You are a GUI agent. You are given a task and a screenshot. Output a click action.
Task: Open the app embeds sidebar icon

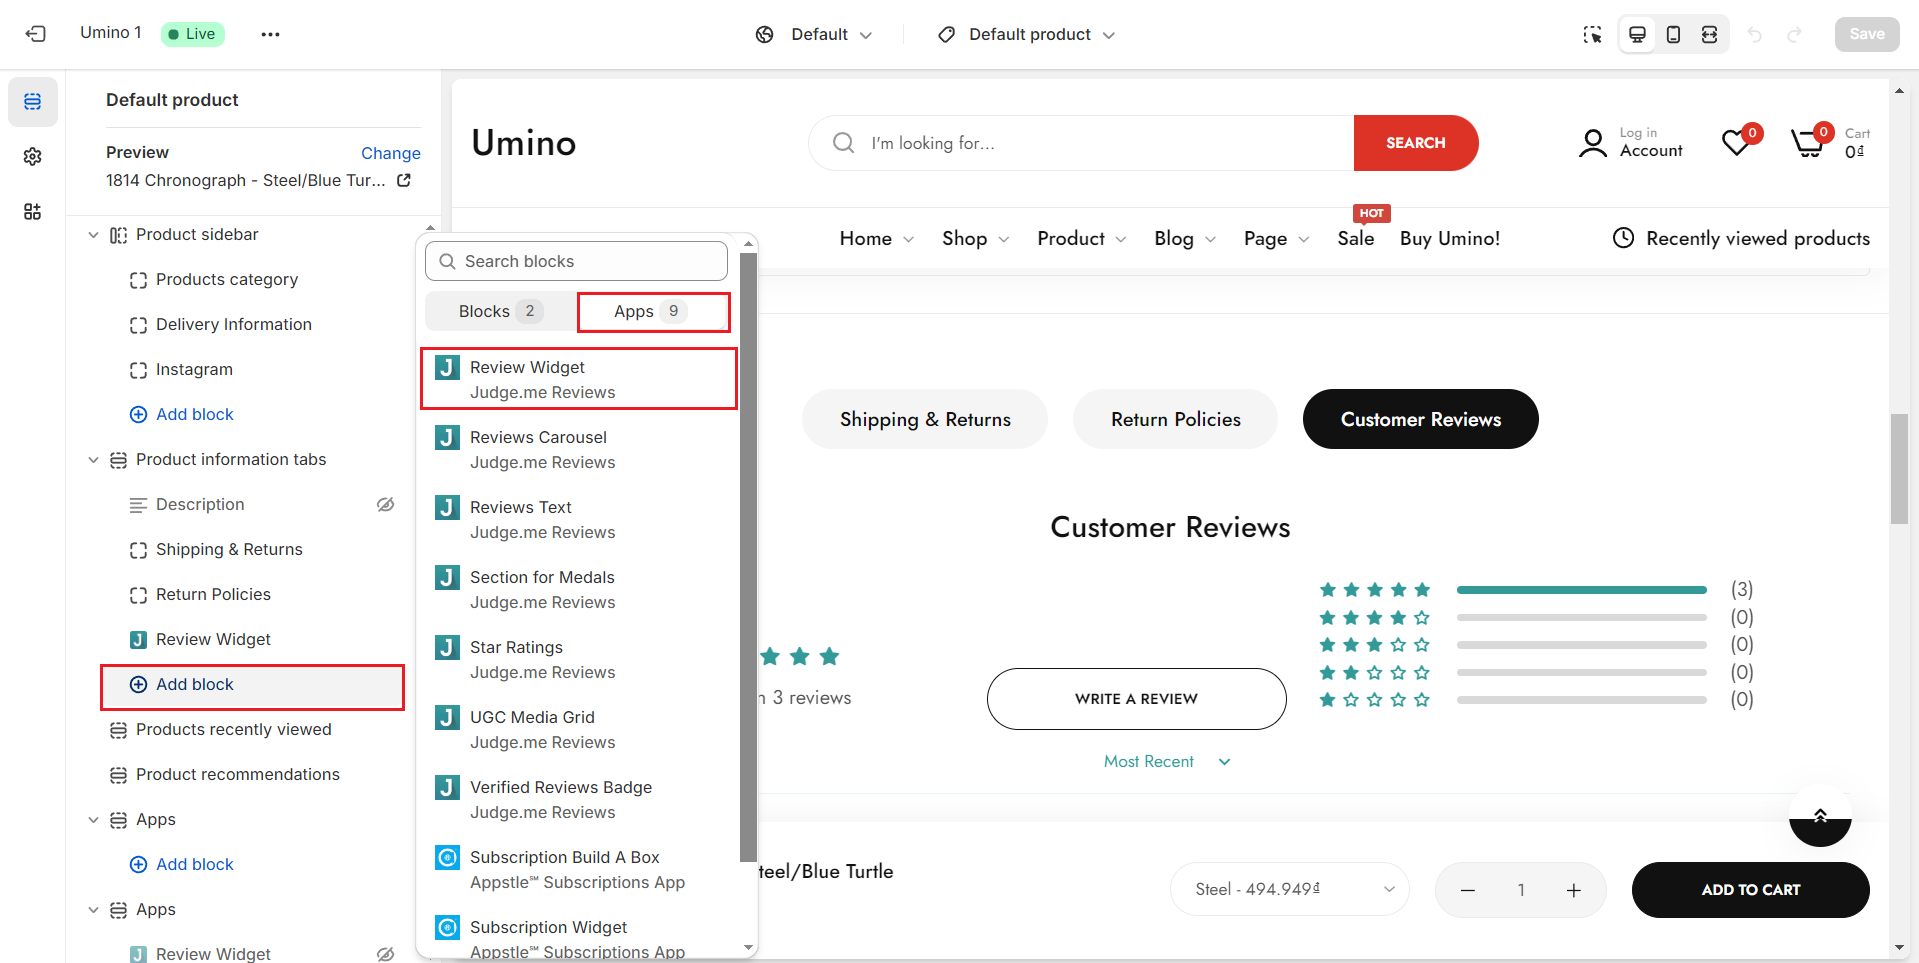point(33,212)
